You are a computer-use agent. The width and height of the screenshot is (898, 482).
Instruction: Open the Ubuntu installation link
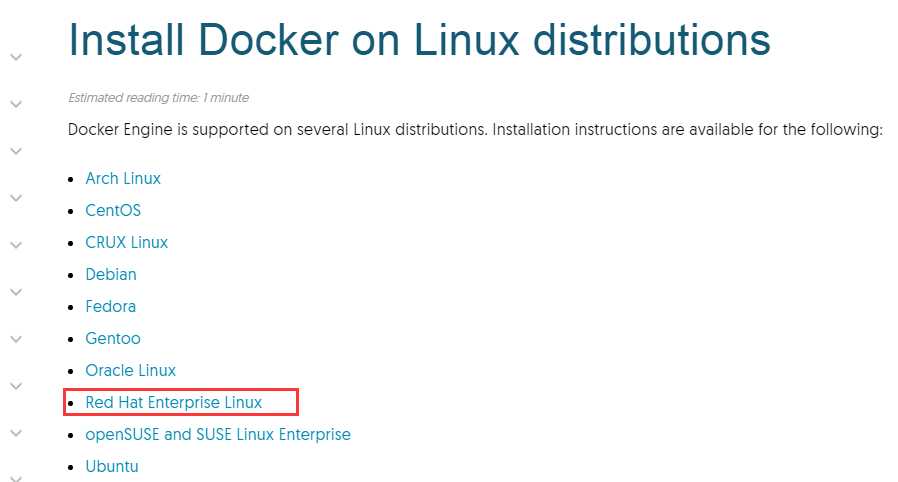tap(112, 467)
